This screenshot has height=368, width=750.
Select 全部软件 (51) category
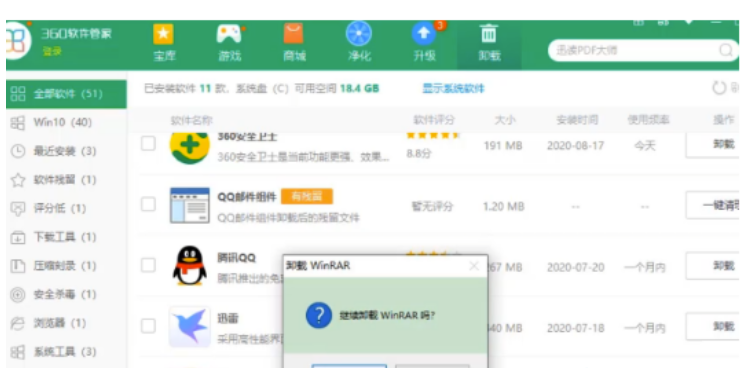click(x=66, y=94)
